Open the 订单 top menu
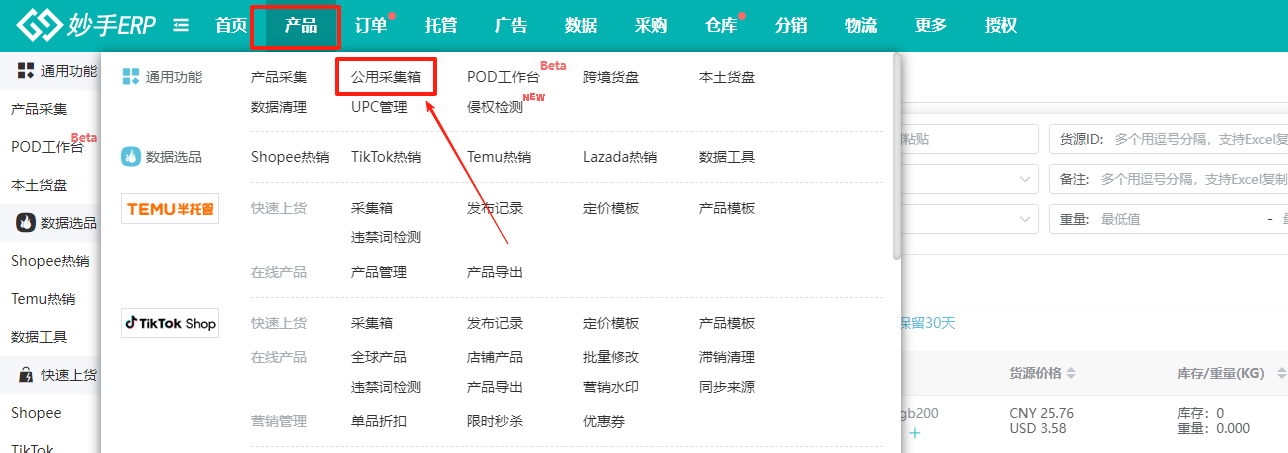This screenshot has height=453, width=1288. [x=371, y=26]
